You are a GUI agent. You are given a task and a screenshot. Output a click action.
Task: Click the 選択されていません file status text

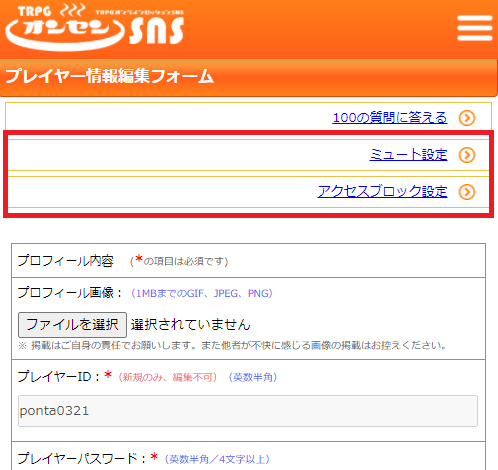point(190,325)
